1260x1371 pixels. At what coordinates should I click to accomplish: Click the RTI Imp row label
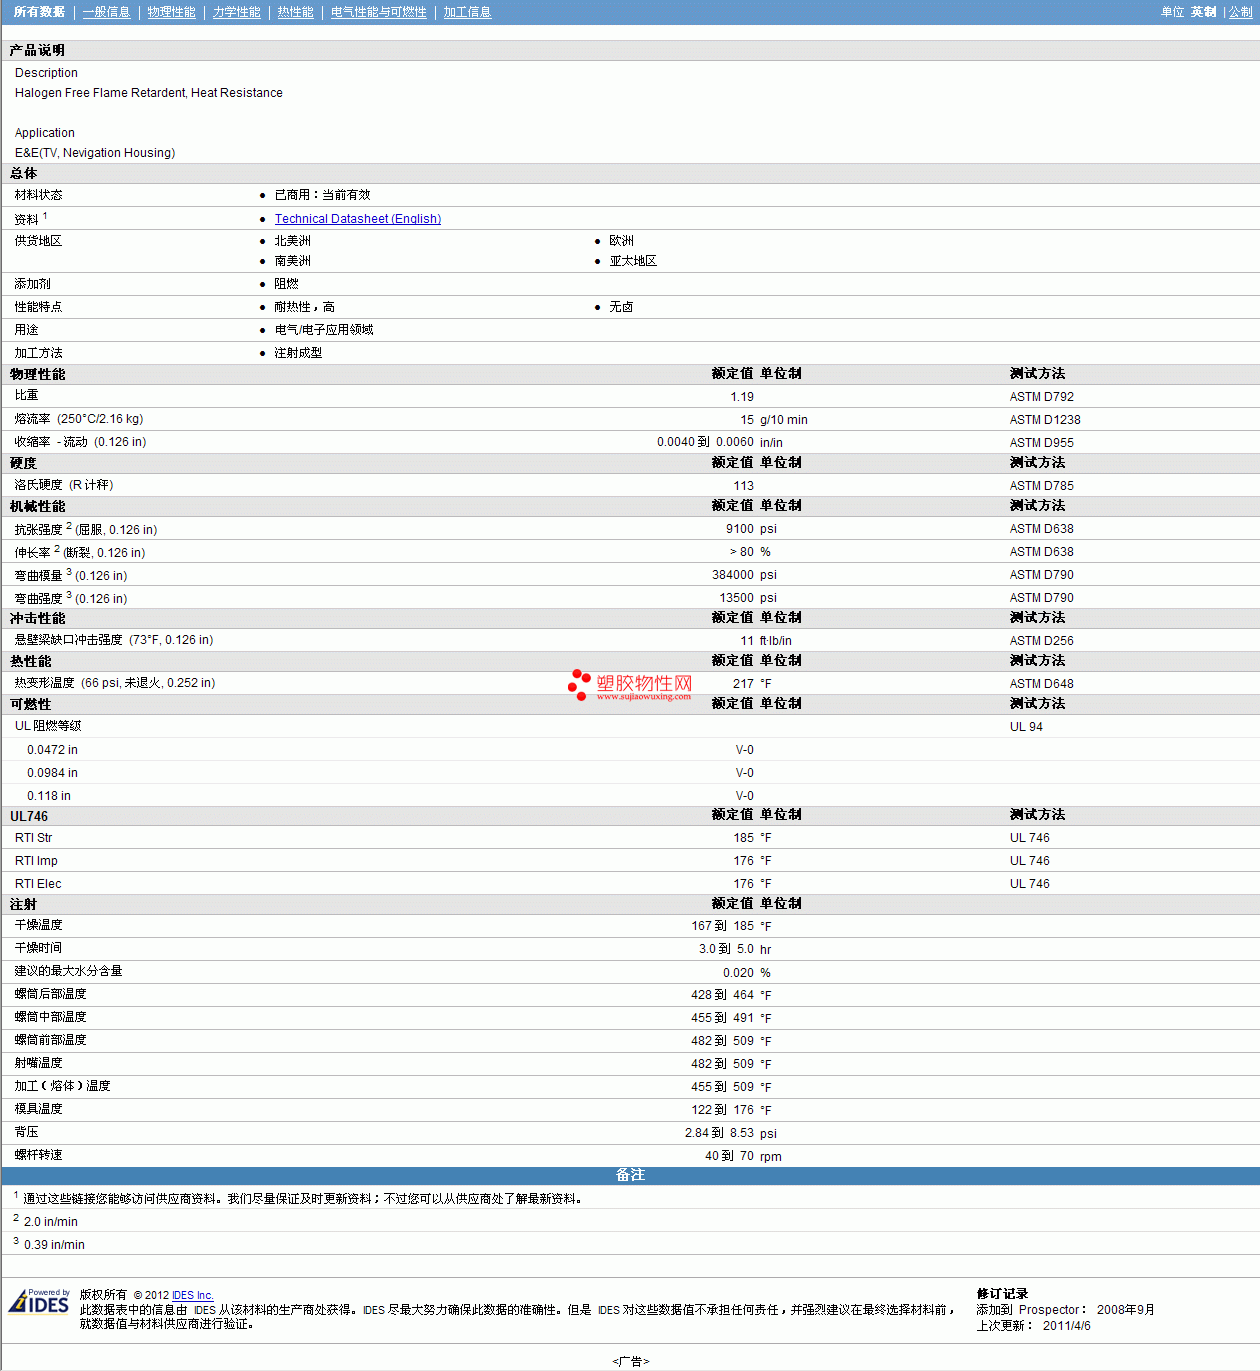(x=36, y=861)
